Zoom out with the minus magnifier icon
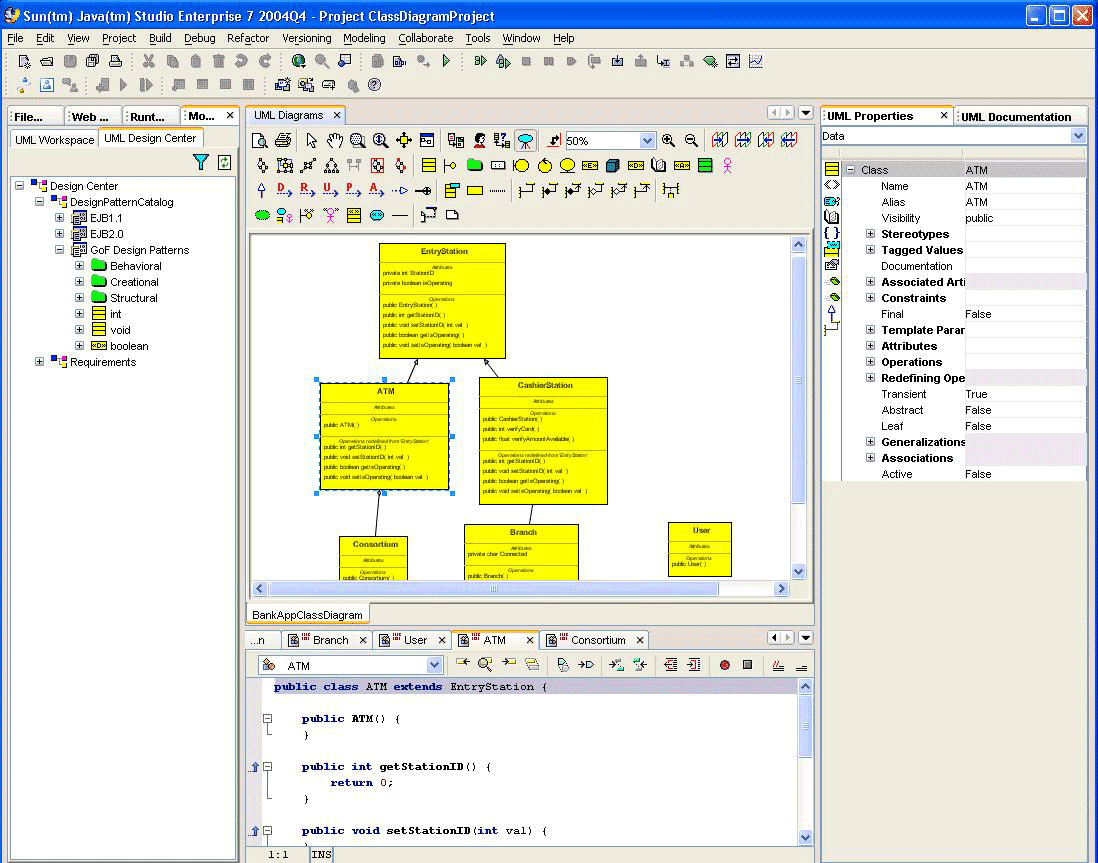The height and width of the screenshot is (863, 1098). [691, 141]
